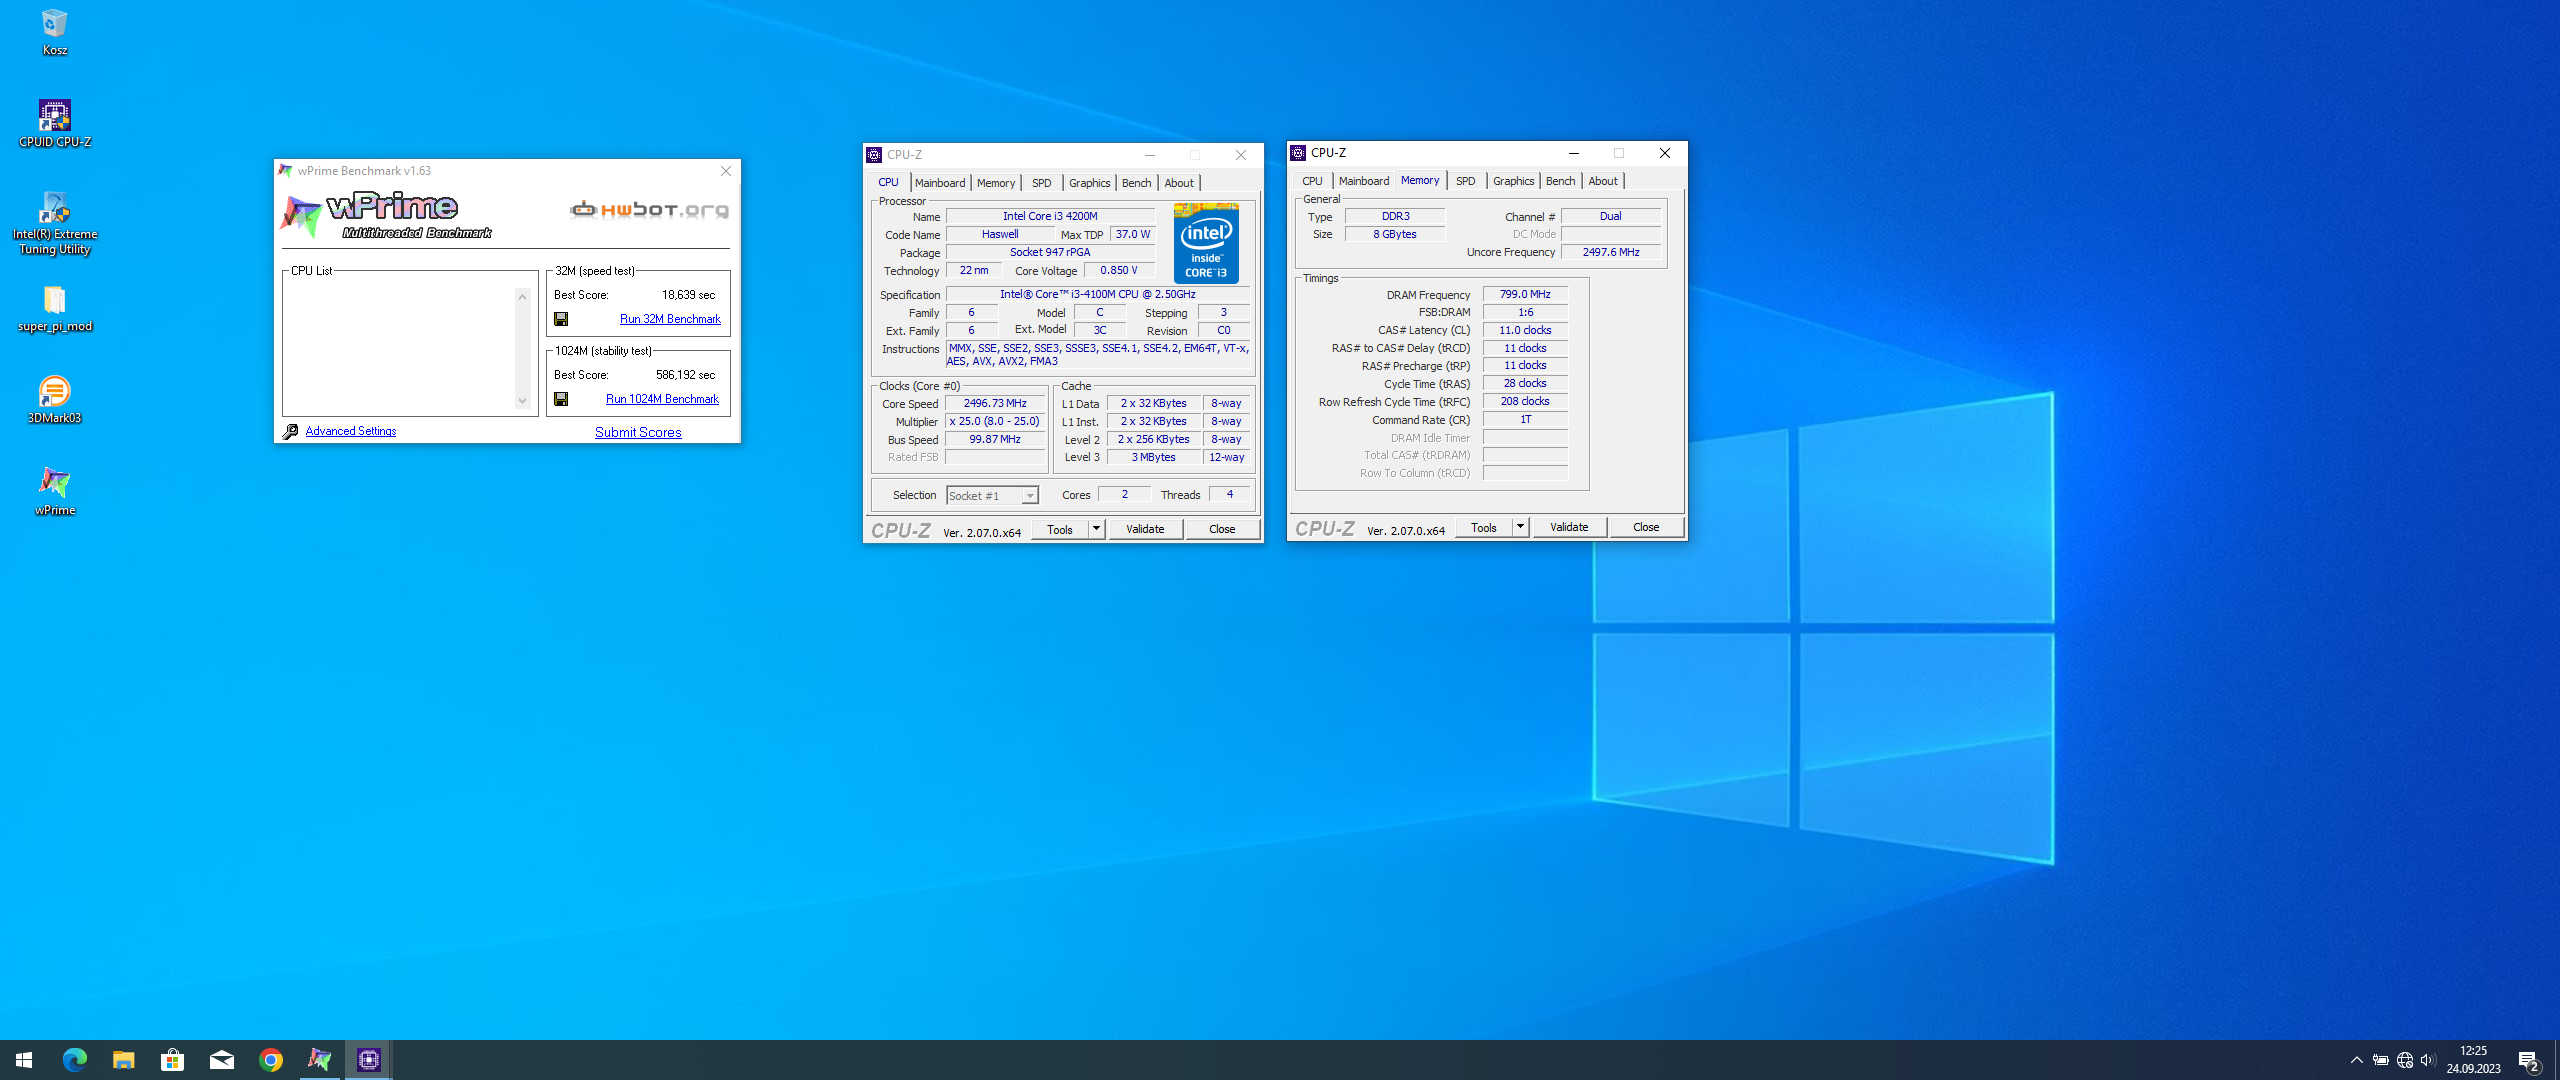The image size is (2560, 1080).
Task: Click the save icon beside the 1024M benchmark
Action: pos(561,399)
